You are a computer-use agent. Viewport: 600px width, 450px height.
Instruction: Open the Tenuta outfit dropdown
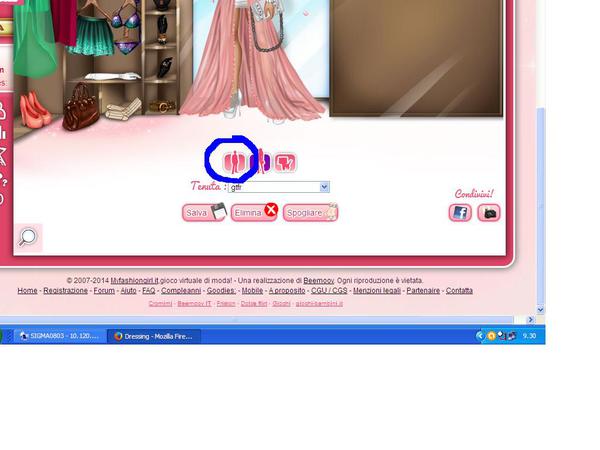324,187
